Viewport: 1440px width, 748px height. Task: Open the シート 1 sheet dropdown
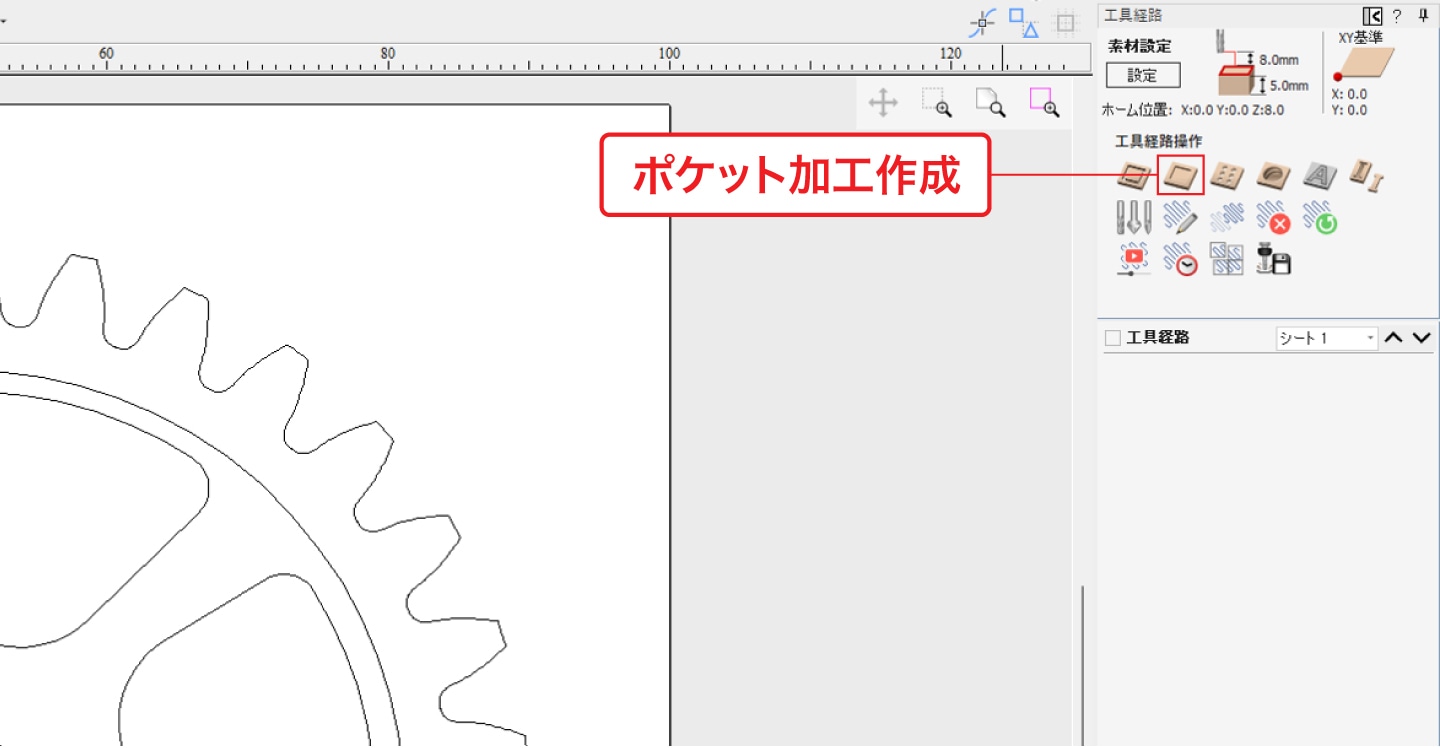(x=1326, y=338)
